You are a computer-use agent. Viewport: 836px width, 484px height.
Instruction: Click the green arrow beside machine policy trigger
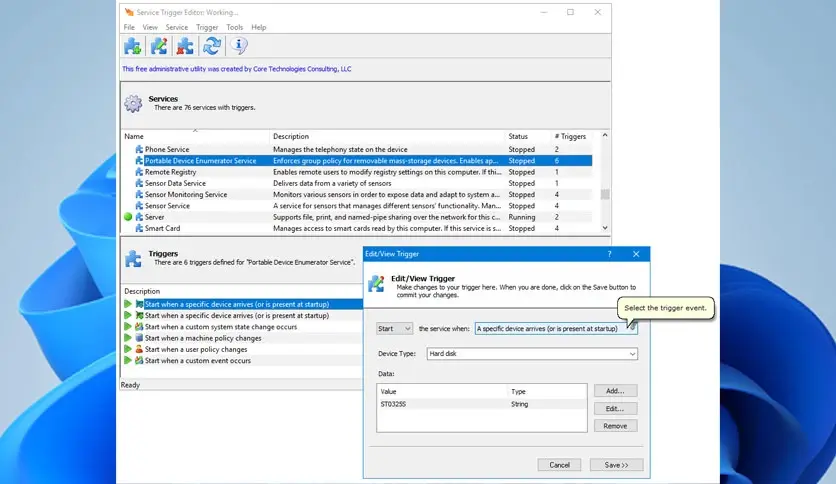point(128,338)
